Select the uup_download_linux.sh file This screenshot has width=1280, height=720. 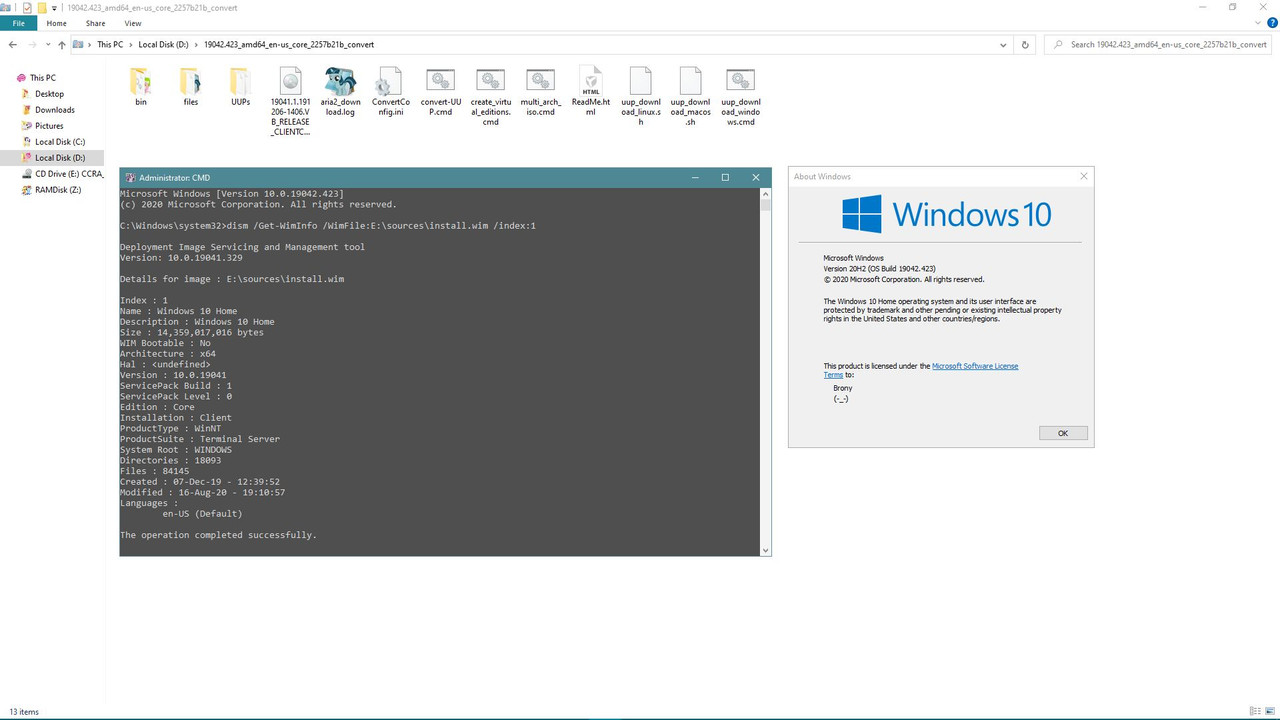pos(640,97)
